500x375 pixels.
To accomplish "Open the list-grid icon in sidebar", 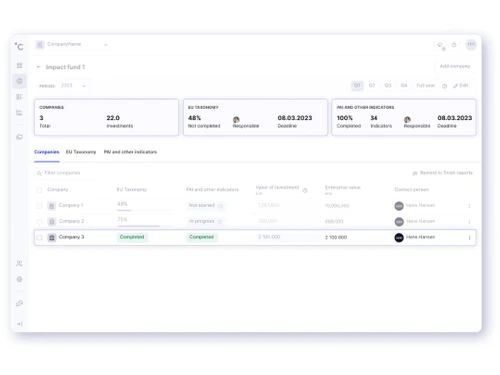I will [x=19, y=97].
